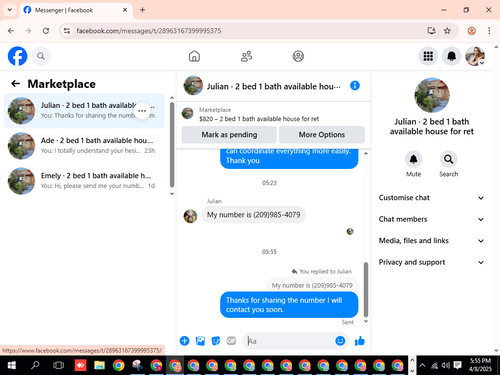500x375 pixels.
Task: Open a new browser tab
Action: click(x=142, y=10)
